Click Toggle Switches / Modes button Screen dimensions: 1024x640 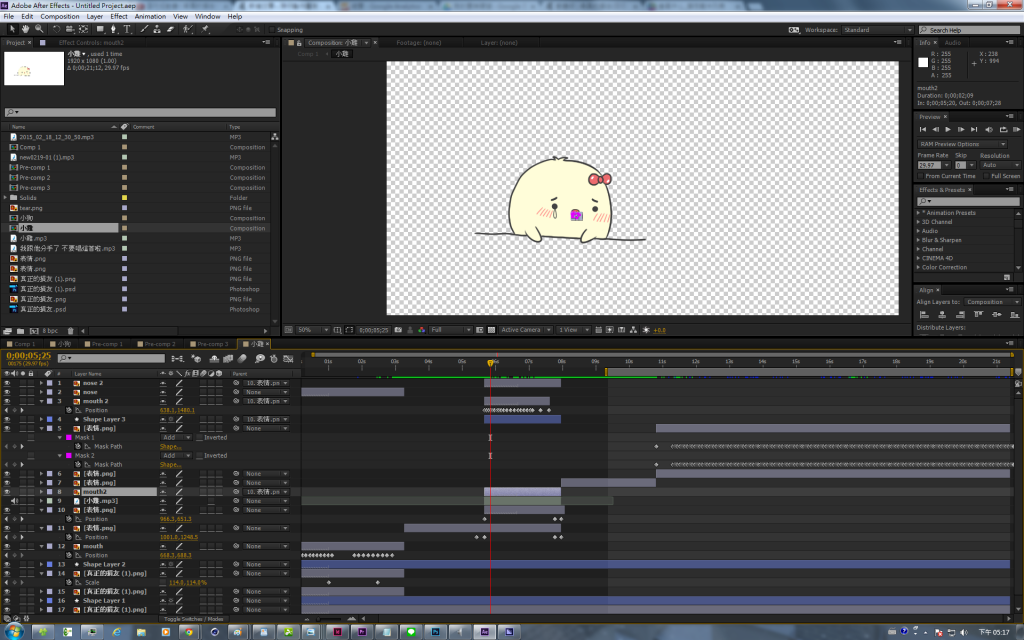[x=194, y=619]
